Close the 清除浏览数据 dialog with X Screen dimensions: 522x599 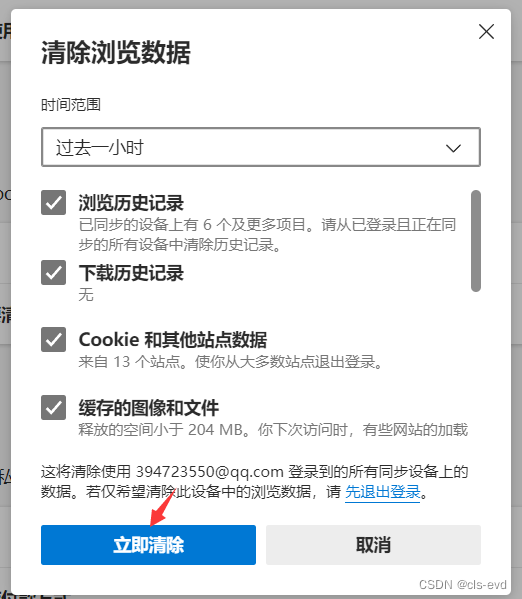[x=486, y=32]
